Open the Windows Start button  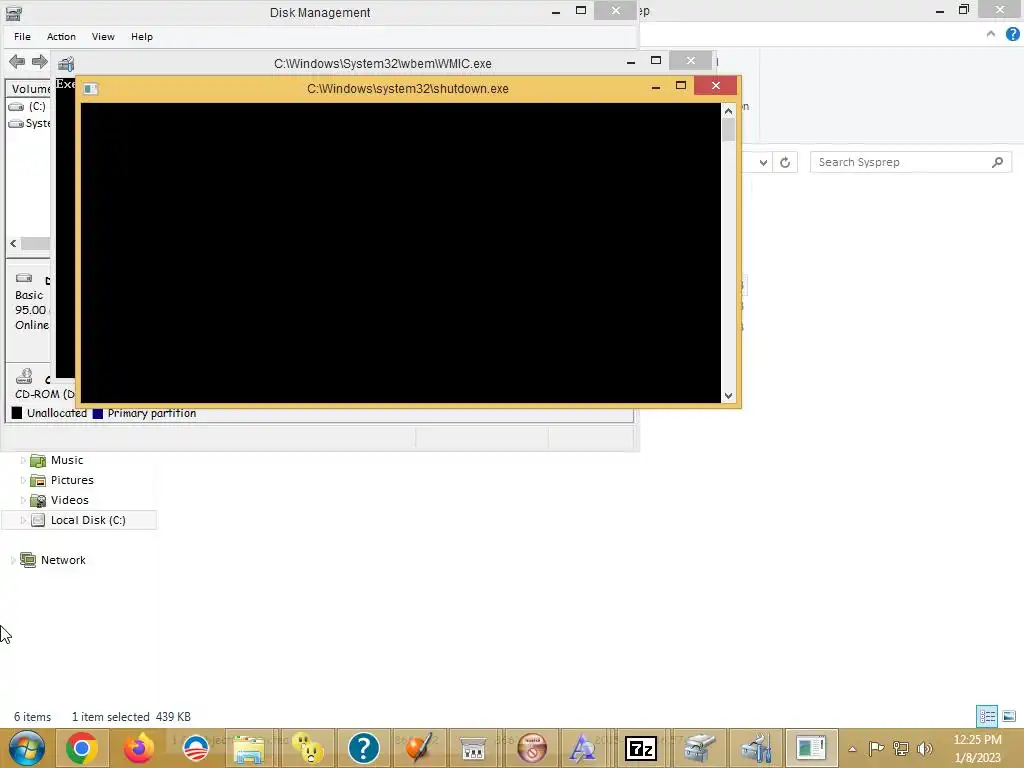[x=27, y=748]
